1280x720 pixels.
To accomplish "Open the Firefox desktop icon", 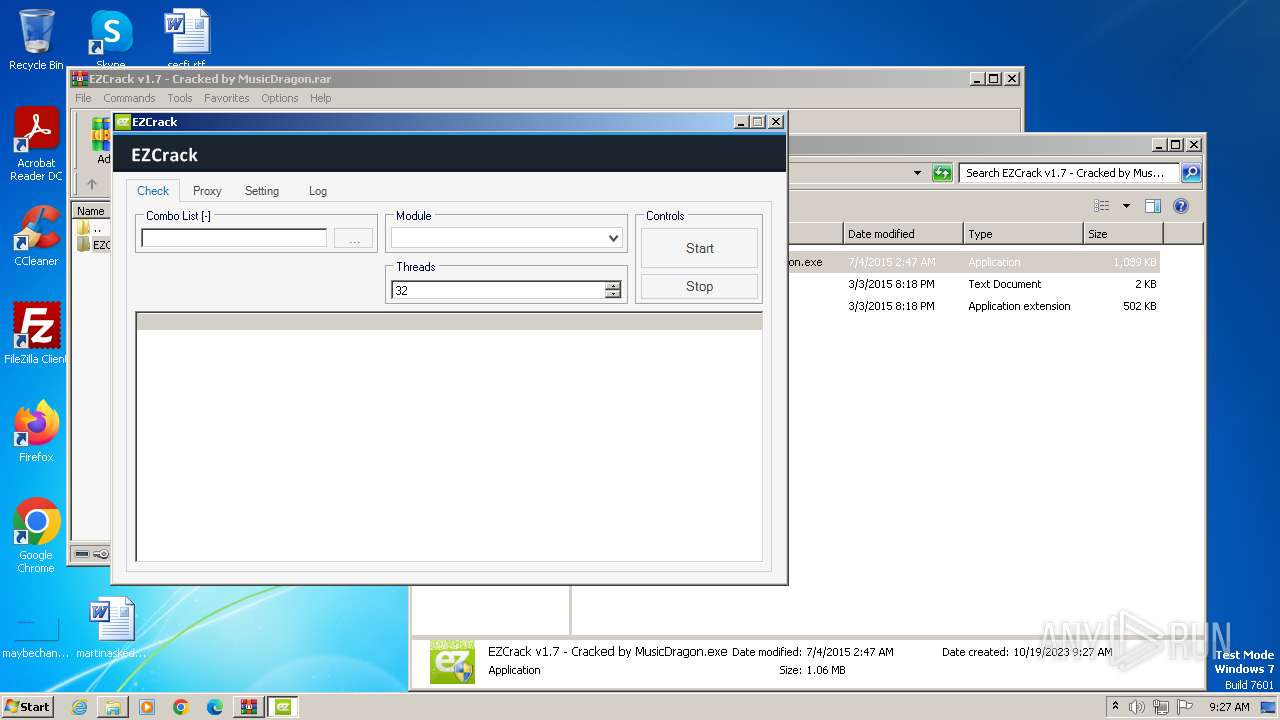I will (36, 431).
